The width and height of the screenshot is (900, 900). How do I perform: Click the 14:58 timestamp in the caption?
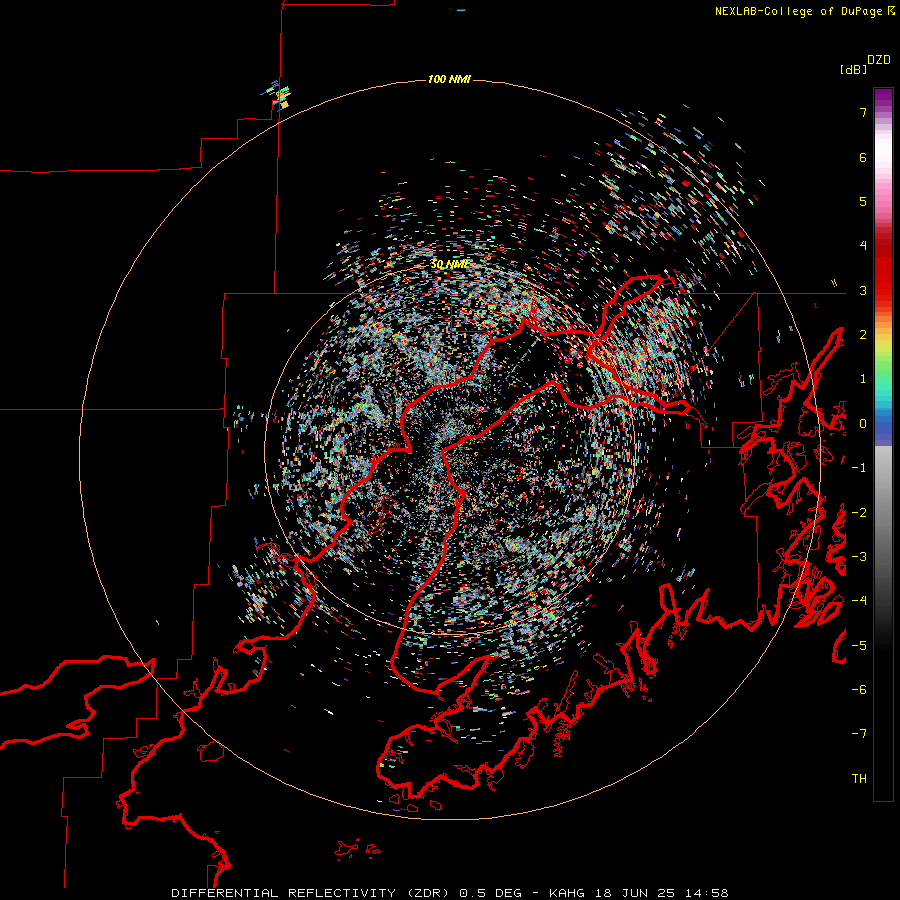[x=707, y=893]
